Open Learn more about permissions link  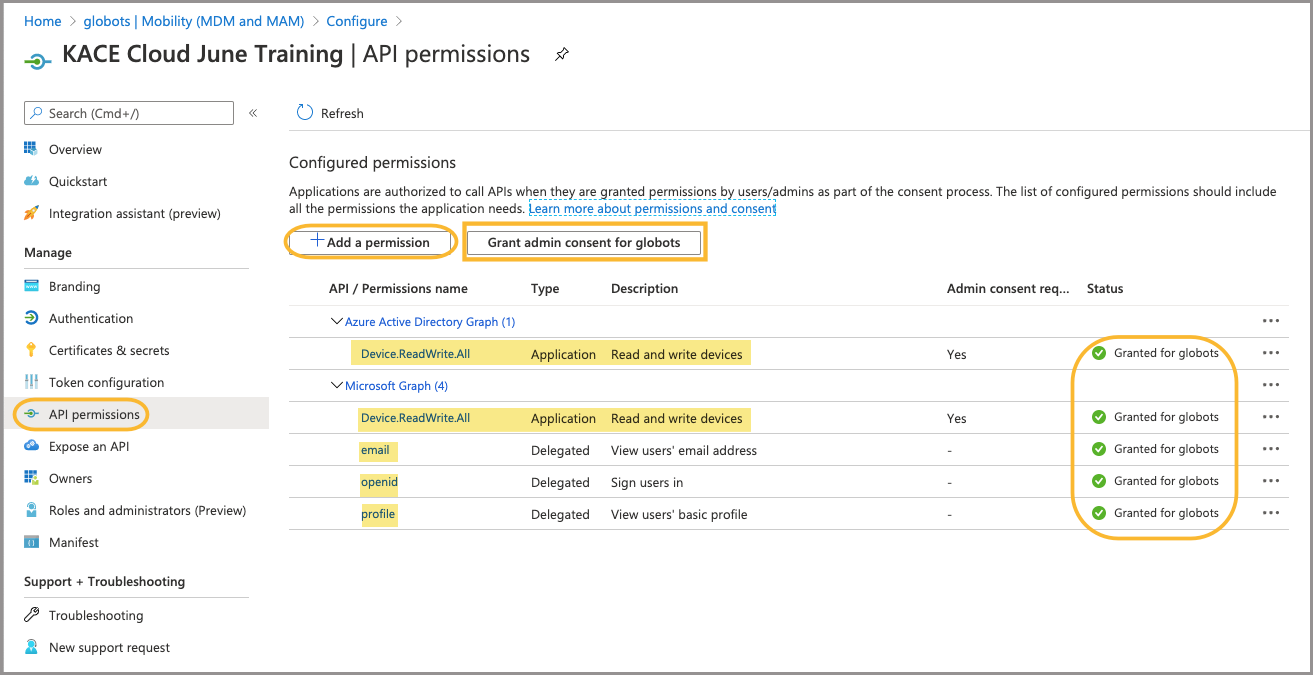point(652,209)
